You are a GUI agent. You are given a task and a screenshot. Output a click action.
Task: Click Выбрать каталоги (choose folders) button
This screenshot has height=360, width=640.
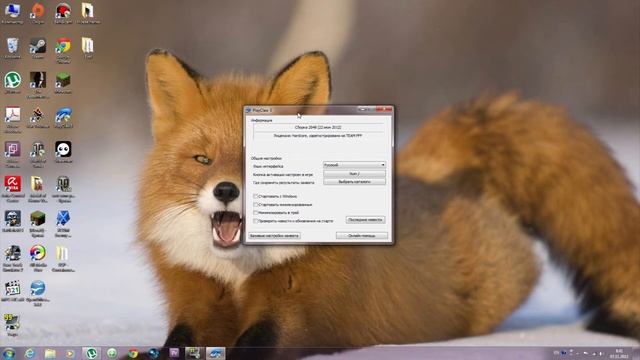pyautogui.click(x=354, y=182)
